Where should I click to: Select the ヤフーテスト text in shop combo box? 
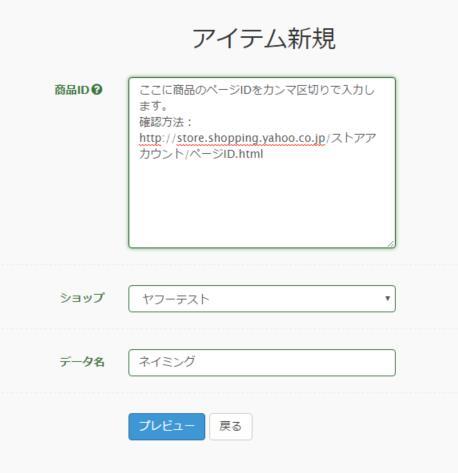[175, 299]
